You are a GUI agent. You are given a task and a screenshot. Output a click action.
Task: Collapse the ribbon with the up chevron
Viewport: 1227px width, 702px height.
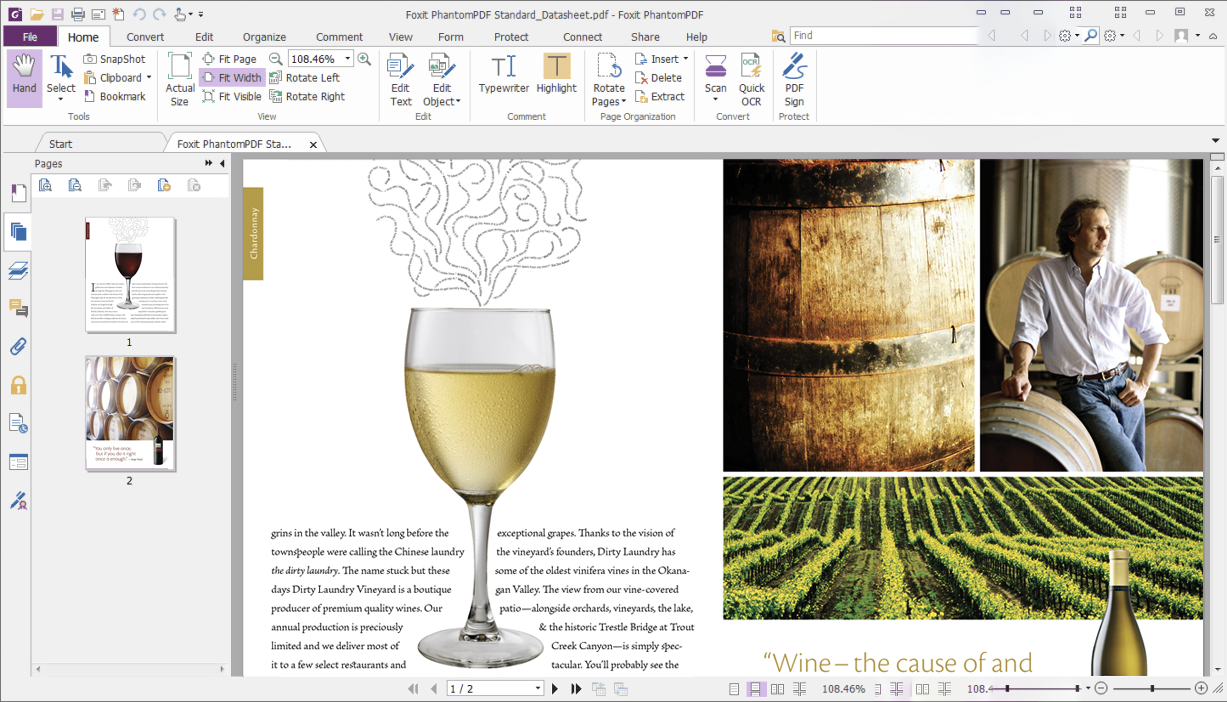tap(1213, 36)
